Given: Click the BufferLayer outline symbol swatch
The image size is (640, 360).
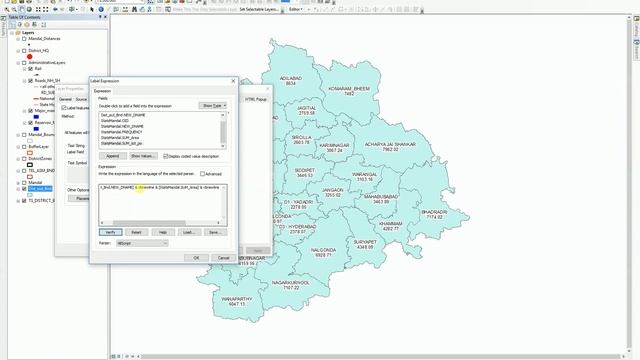Looking at the screenshot, I should click(30, 153).
